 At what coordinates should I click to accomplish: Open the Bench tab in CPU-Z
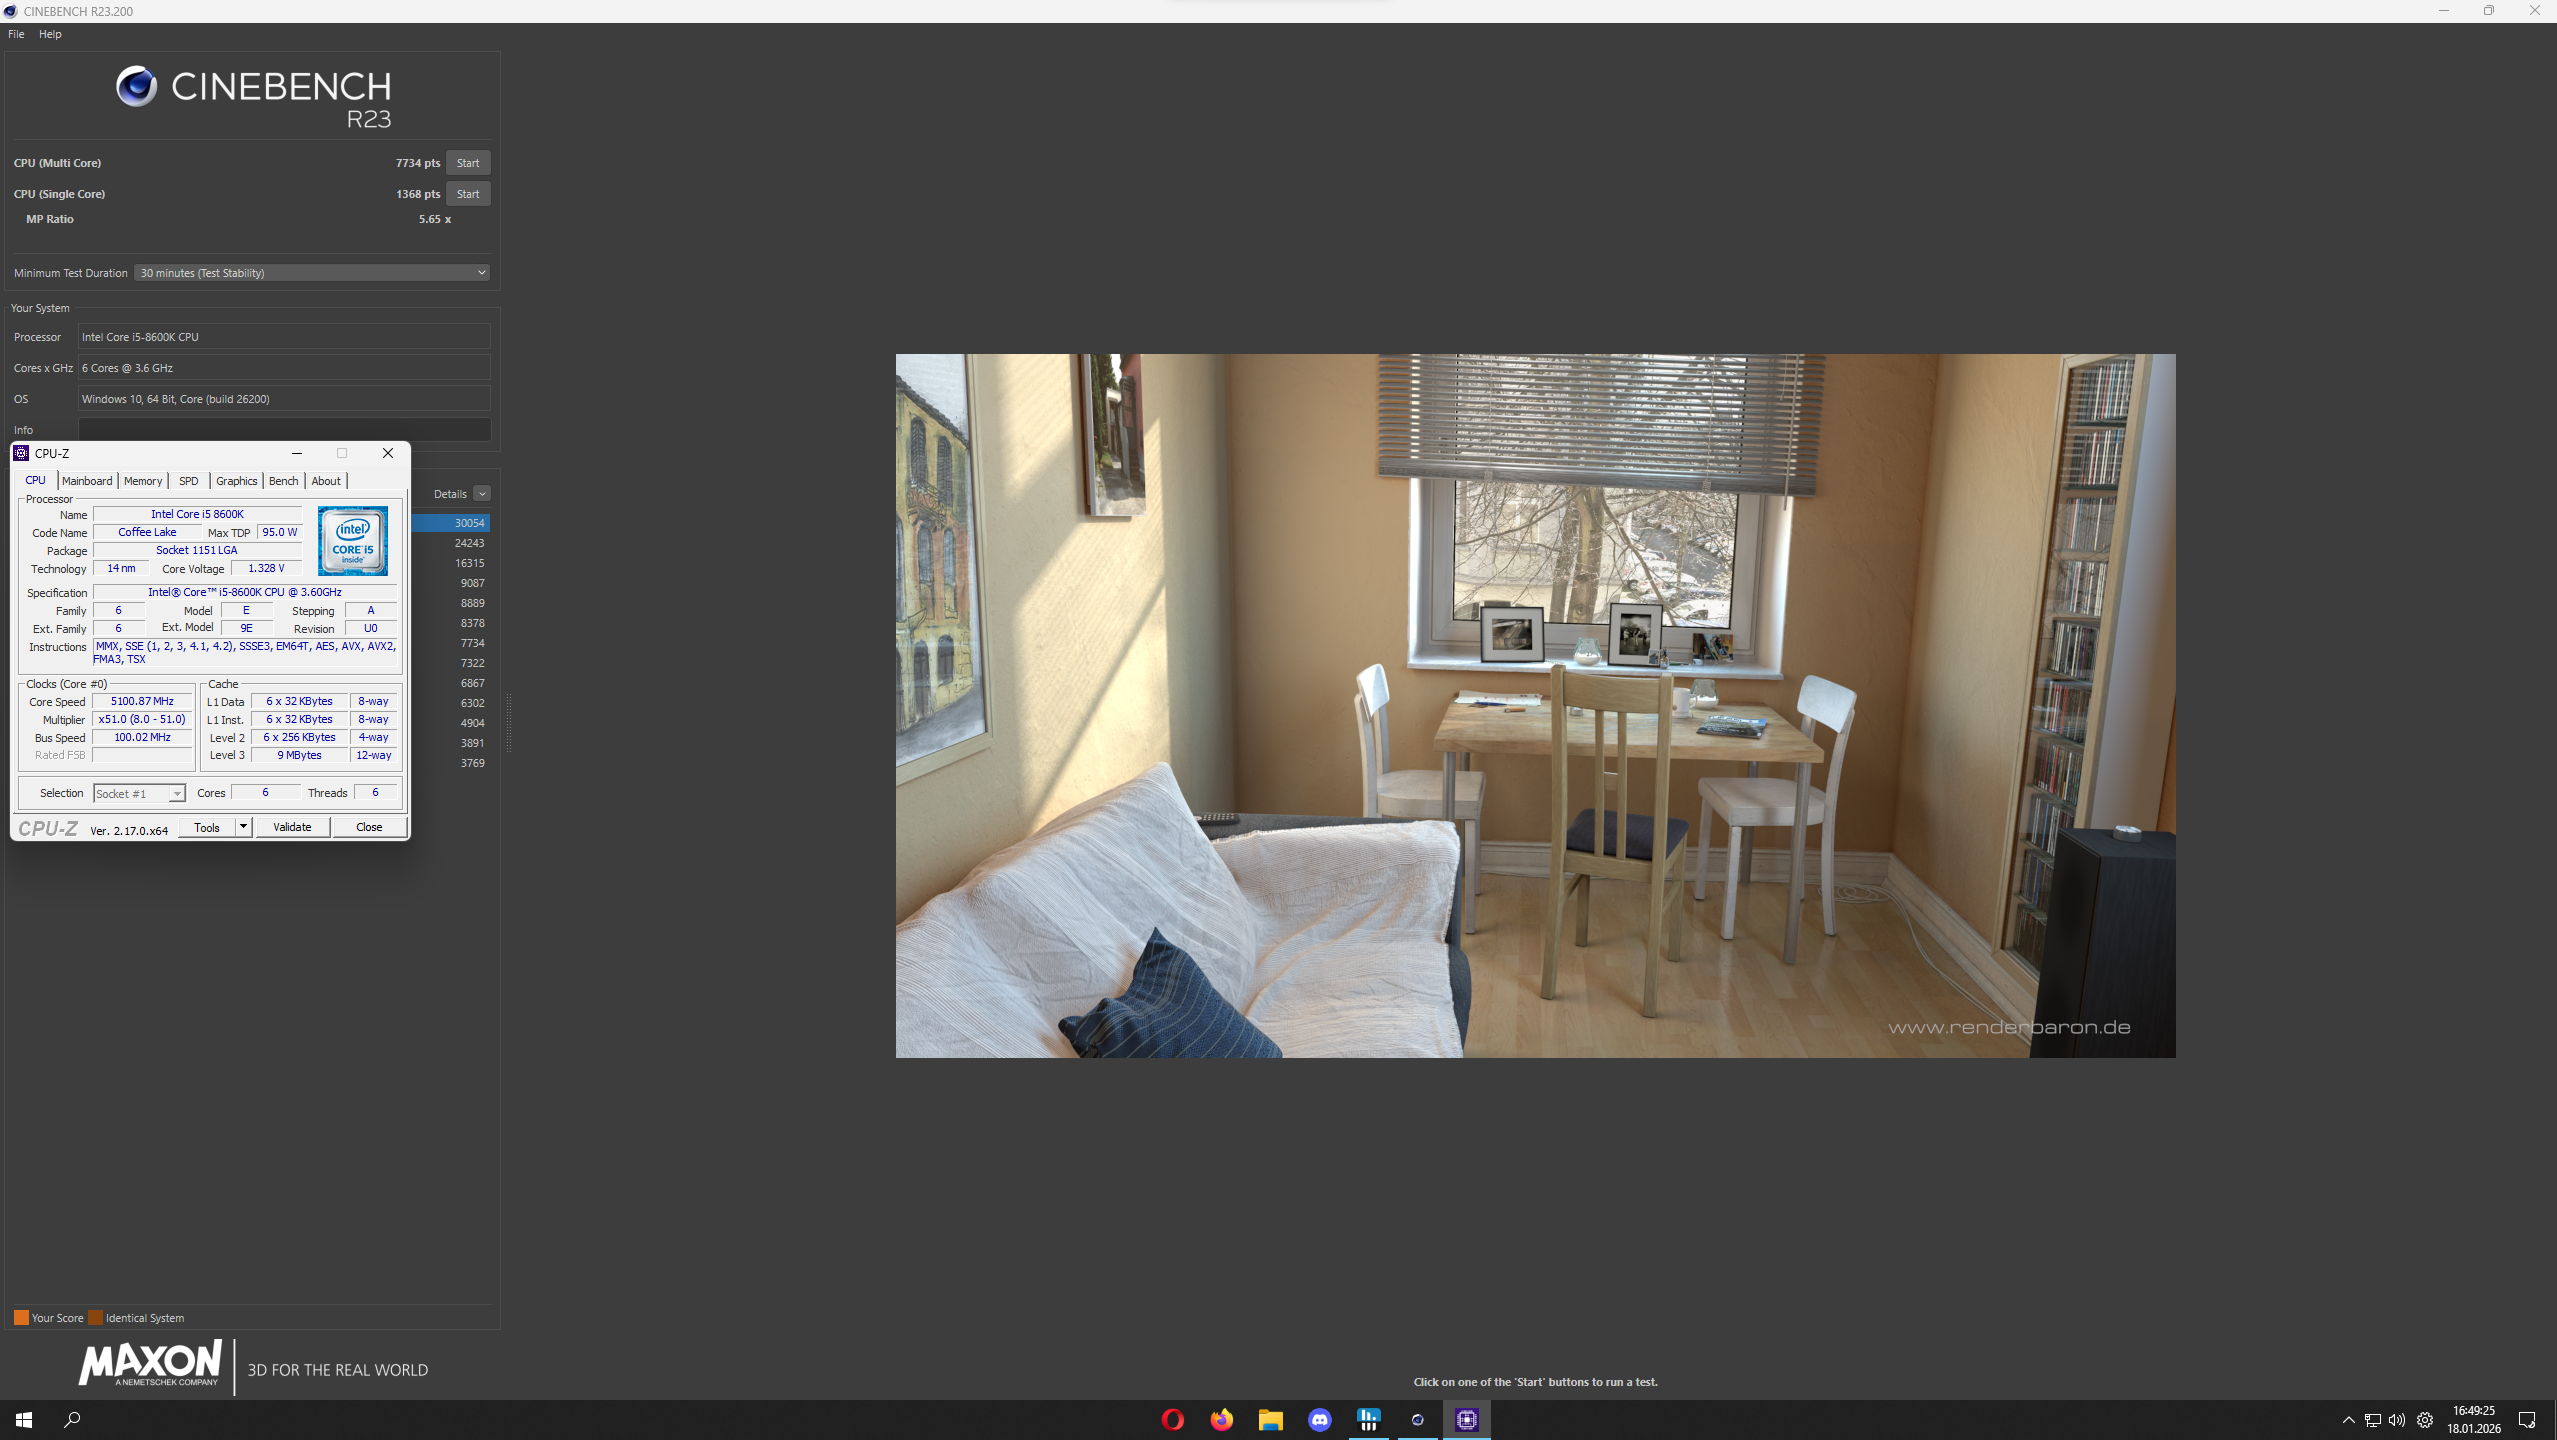pos(283,481)
